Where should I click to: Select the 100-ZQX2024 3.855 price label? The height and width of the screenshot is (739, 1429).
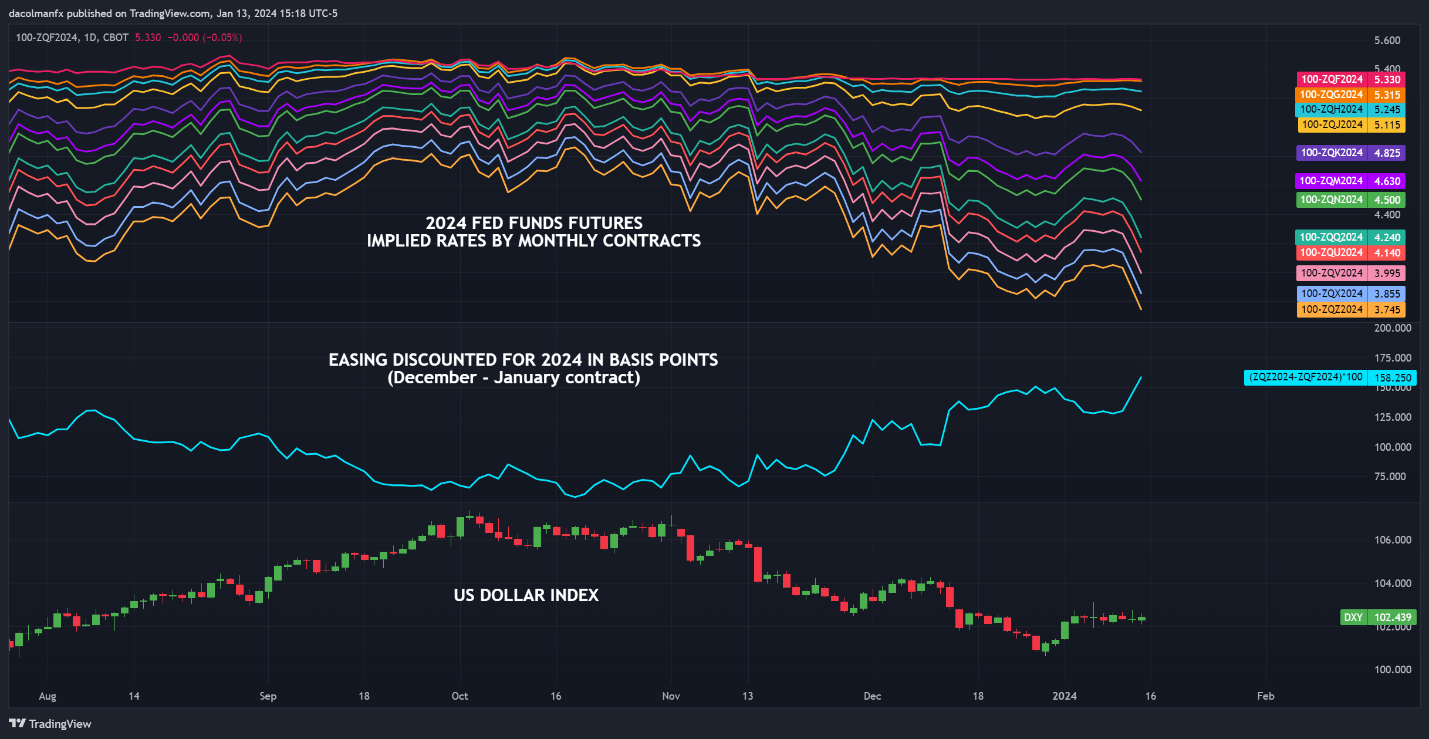point(1351,293)
